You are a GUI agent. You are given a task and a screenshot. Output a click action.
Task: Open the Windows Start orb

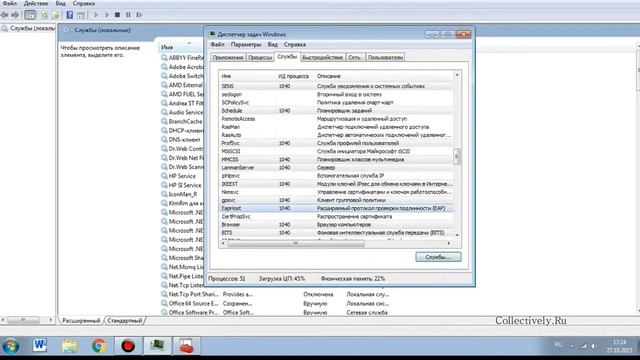click(11, 346)
